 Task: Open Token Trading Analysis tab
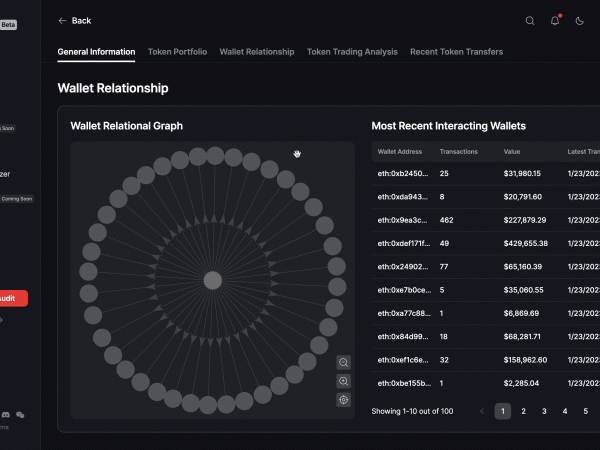[352, 52]
